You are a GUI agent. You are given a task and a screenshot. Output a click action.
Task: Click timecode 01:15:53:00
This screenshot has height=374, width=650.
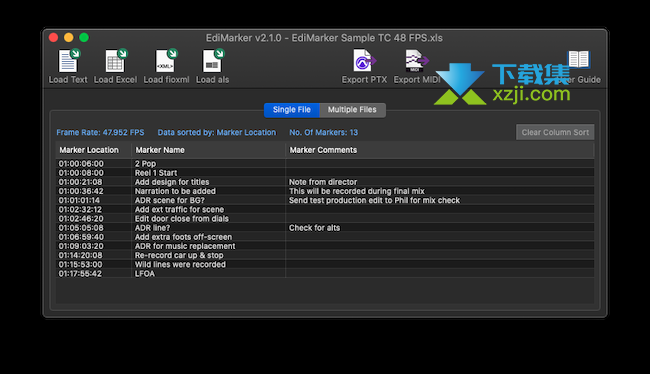click(x=80, y=264)
